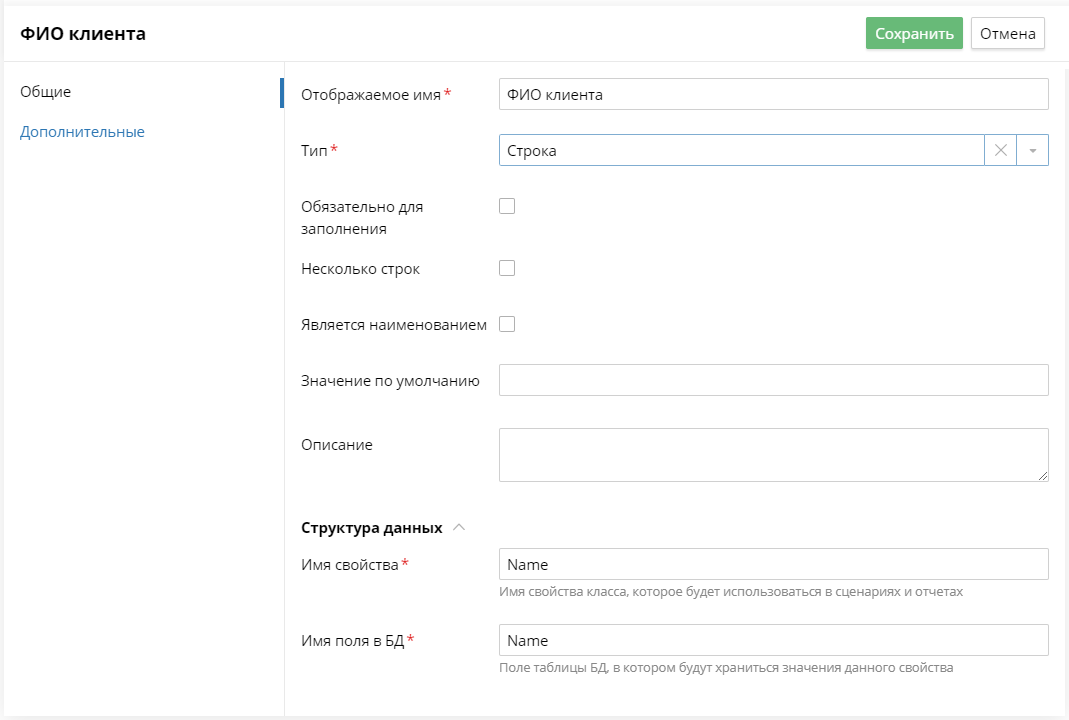The height and width of the screenshot is (720, 1069).
Task: Check the Является наименованием box
Action: (x=507, y=324)
